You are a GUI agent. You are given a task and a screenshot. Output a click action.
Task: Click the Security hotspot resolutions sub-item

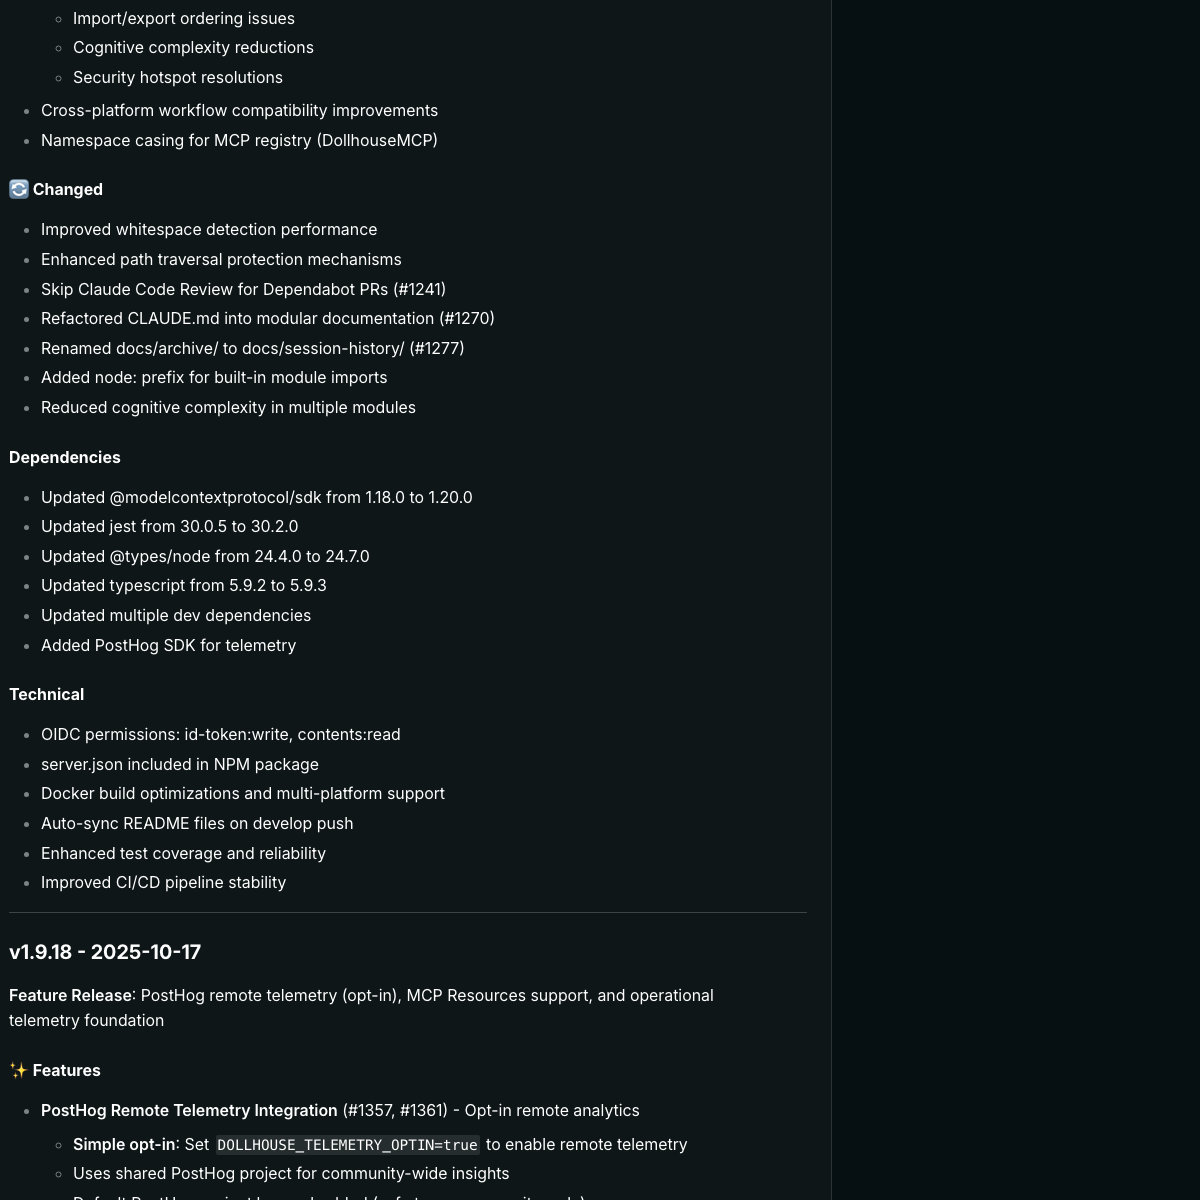pos(178,77)
